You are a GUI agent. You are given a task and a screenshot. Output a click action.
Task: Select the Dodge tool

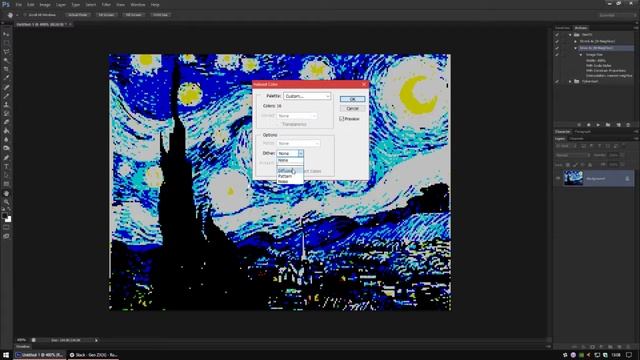6,148
